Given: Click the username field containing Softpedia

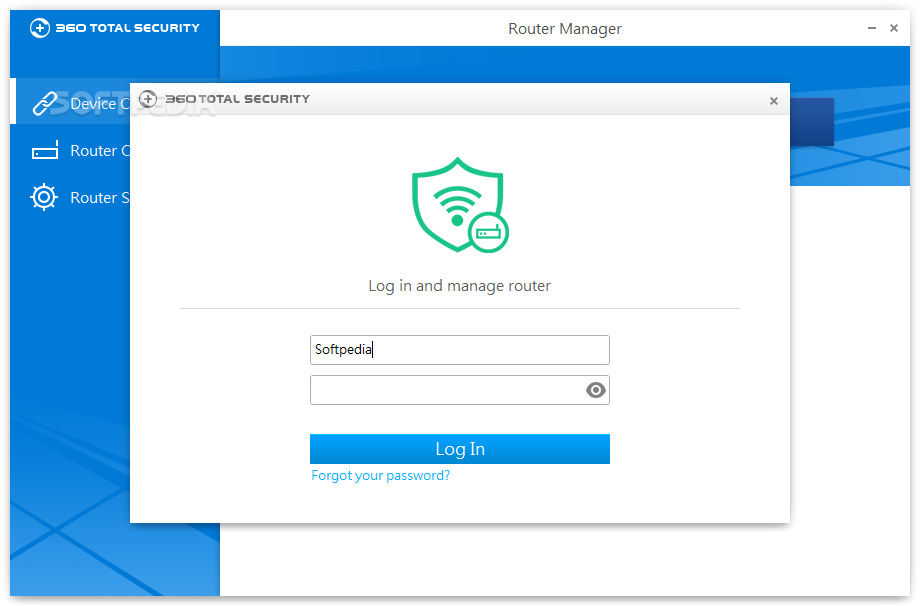Looking at the screenshot, I should pyautogui.click(x=460, y=350).
